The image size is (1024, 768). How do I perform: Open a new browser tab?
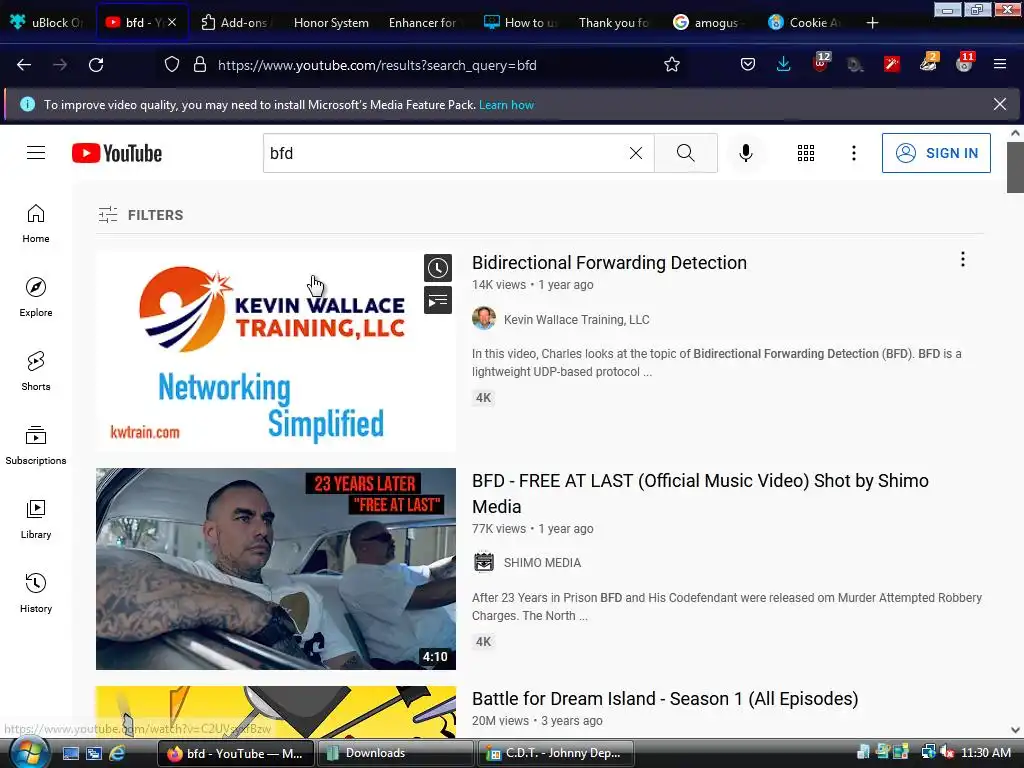[872, 23]
